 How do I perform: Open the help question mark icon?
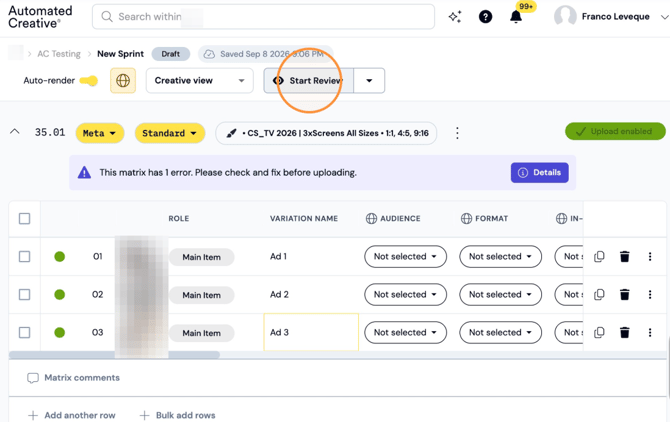pyautogui.click(x=485, y=17)
